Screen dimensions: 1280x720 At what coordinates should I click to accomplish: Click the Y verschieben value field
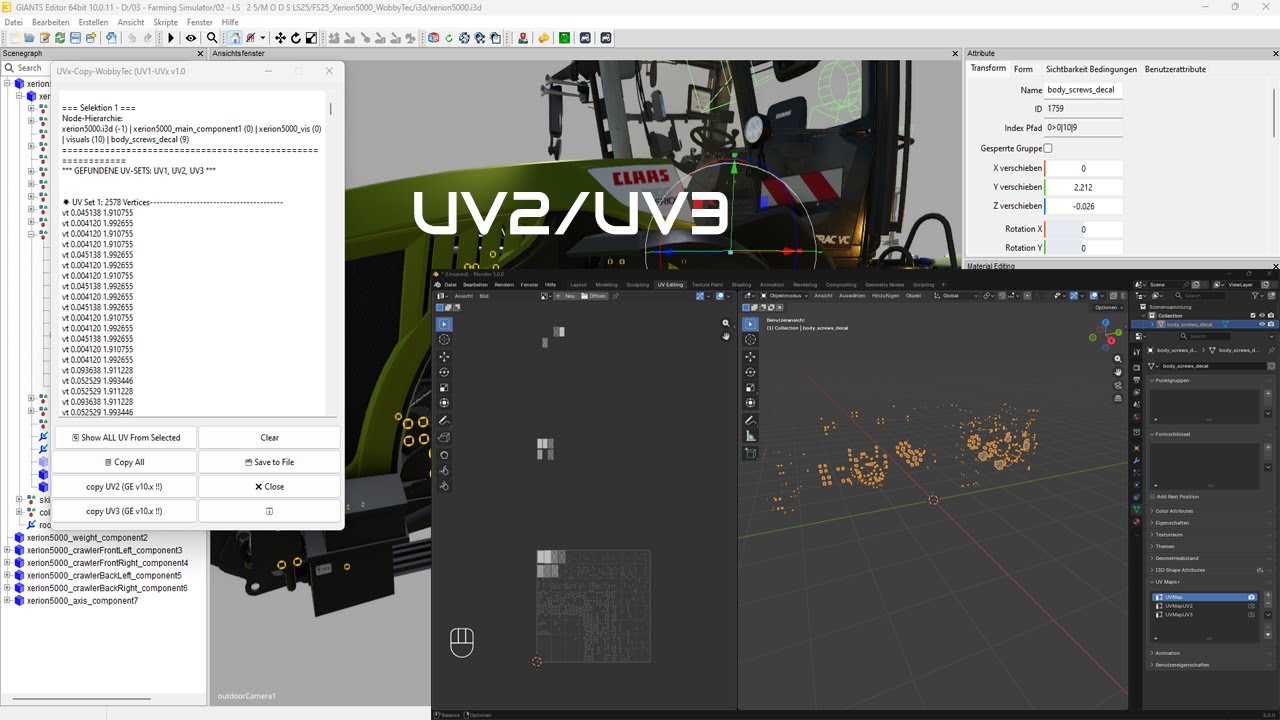point(1083,187)
